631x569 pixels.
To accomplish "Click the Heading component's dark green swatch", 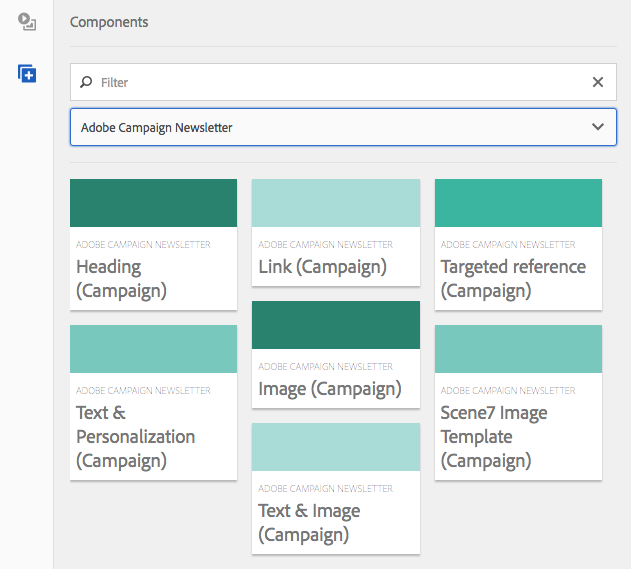I will pyautogui.click(x=153, y=203).
